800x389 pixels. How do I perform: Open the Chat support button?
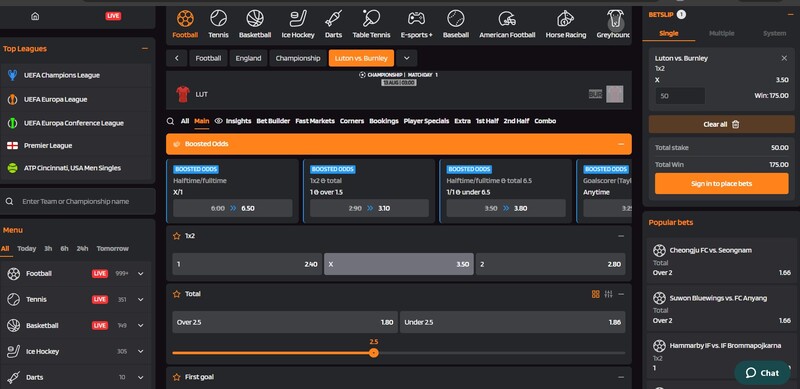762,373
